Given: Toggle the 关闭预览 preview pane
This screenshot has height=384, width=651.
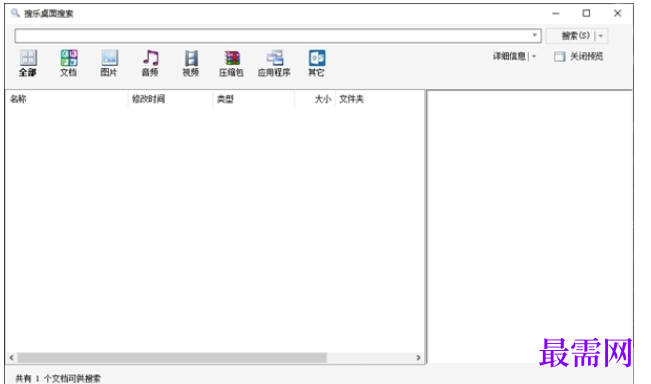Looking at the screenshot, I should point(578,56).
